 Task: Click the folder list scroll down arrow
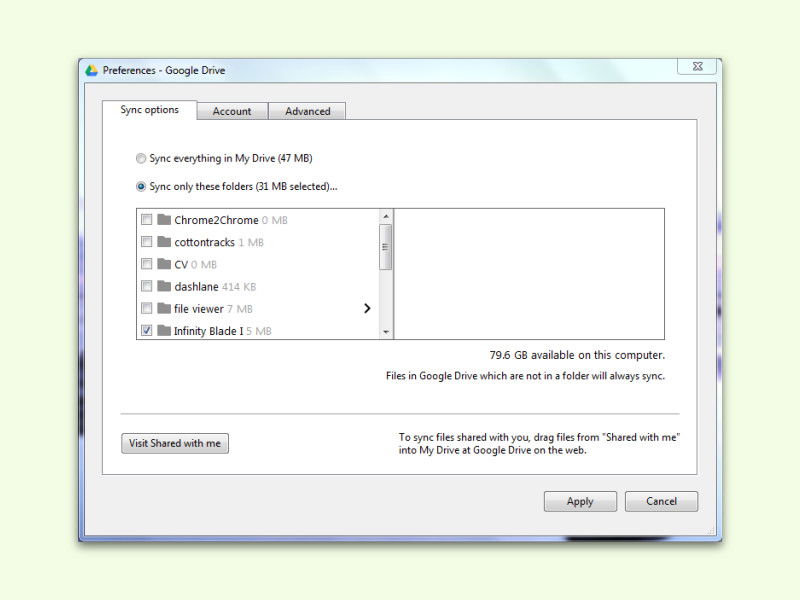(x=386, y=332)
